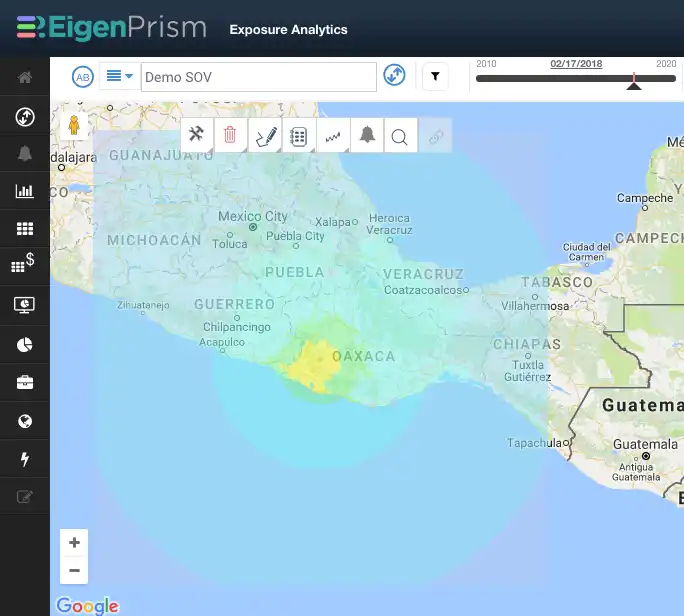
Task: Open the magnifier search tool on map
Action: (x=400, y=137)
